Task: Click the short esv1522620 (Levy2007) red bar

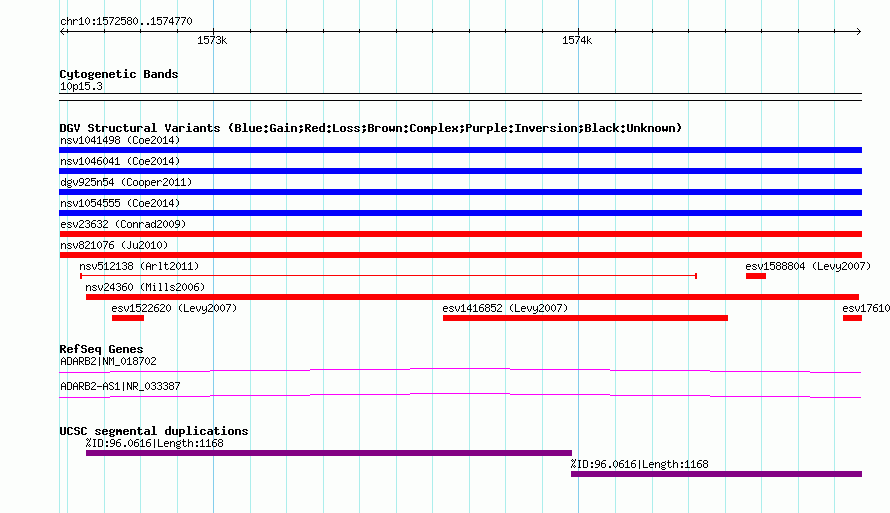Action: (128, 318)
